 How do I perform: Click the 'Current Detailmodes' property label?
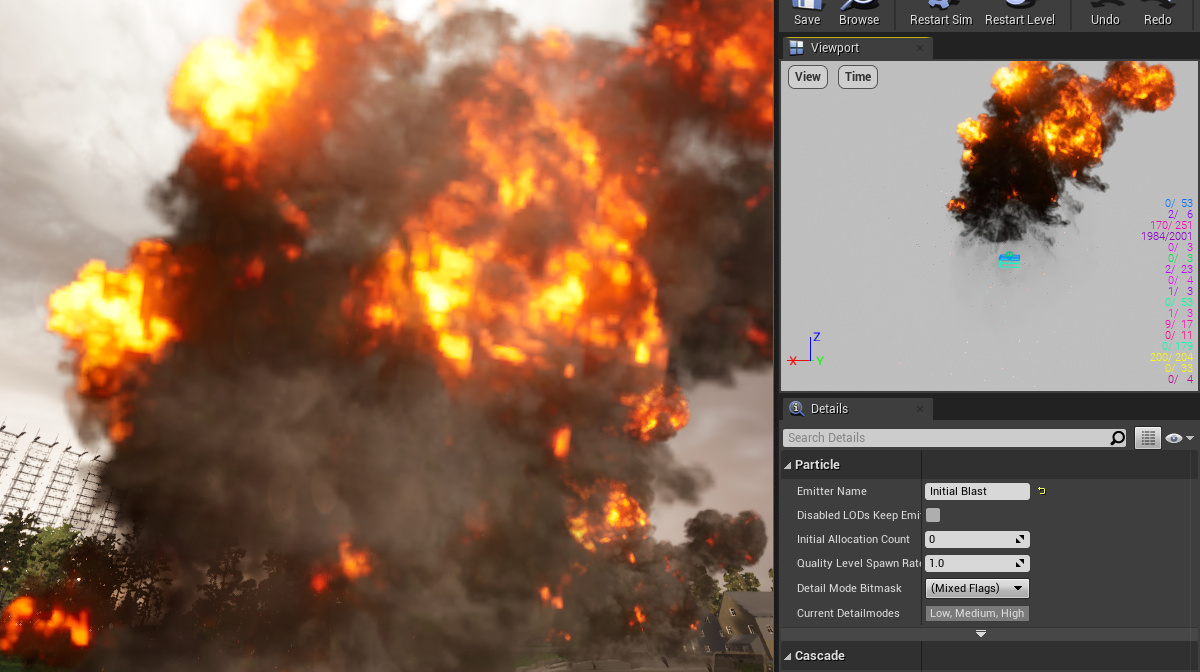pos(848,613)
